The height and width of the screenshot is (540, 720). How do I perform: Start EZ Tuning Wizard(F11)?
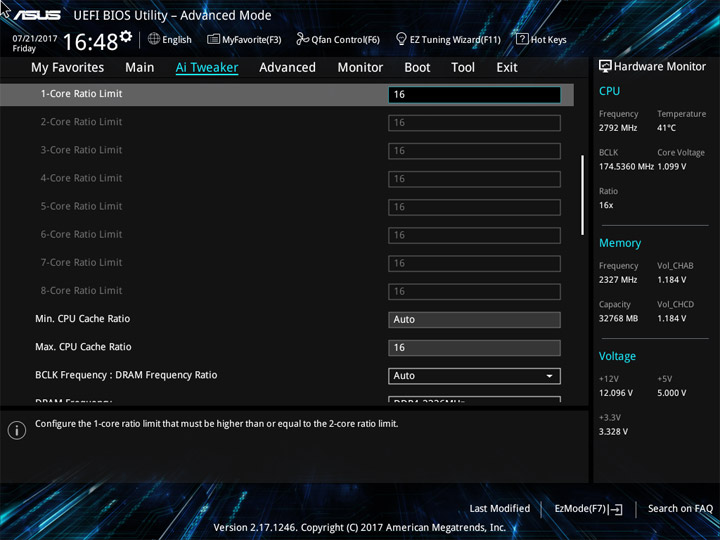click(x=448, y=39)
